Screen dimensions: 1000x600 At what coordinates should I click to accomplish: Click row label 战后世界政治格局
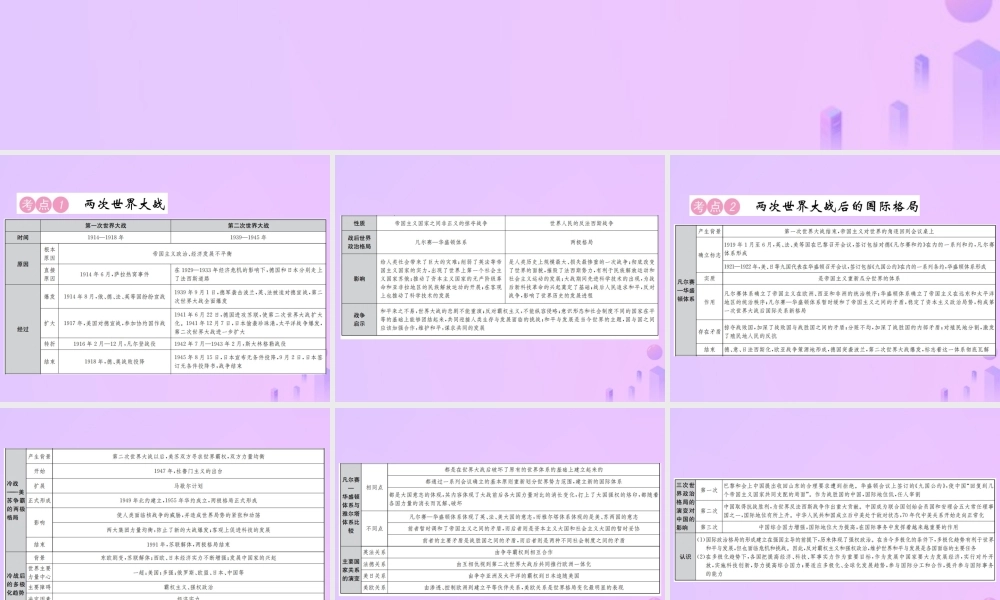point(359,242)
